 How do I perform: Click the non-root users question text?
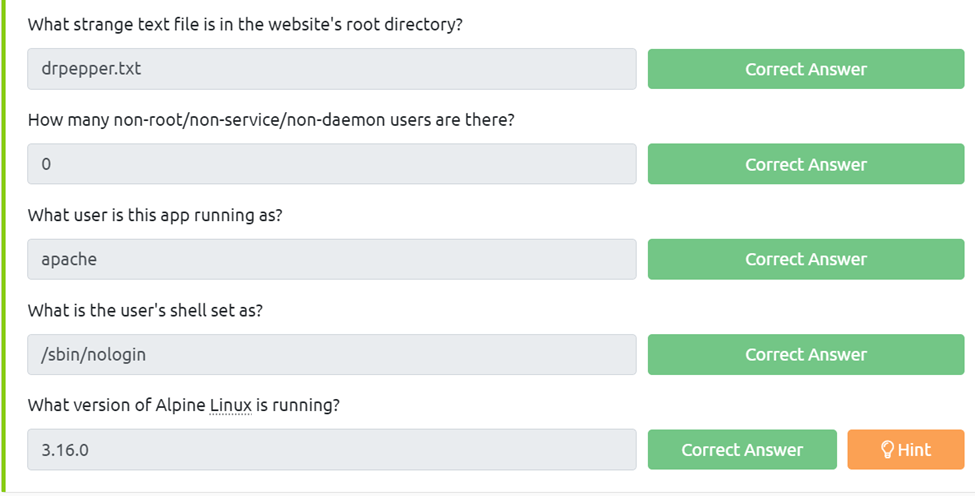(270, 120)
